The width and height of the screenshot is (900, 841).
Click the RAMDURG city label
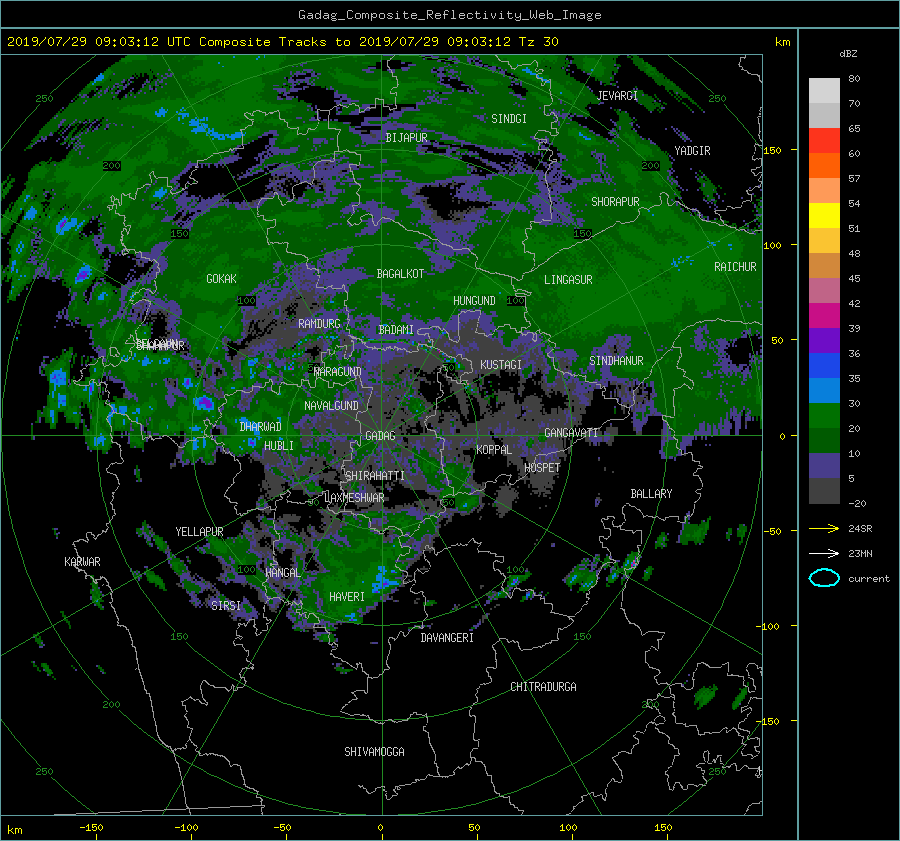319,324
